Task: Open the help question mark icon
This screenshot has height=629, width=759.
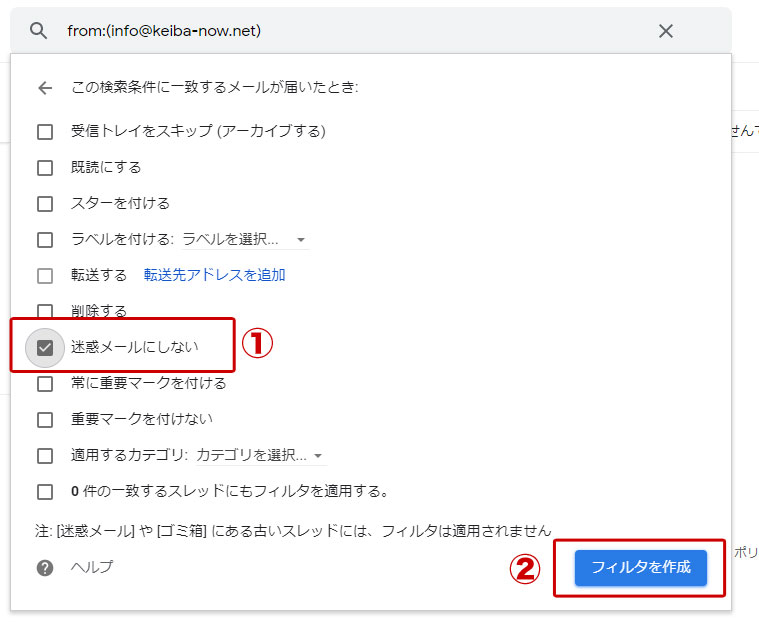Action: pos(45,568)
